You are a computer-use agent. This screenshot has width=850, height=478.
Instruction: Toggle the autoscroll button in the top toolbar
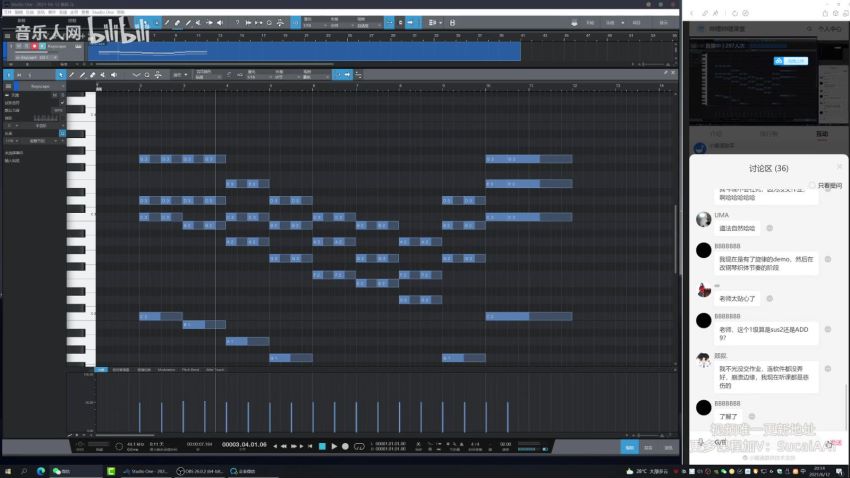click(410, 23)
